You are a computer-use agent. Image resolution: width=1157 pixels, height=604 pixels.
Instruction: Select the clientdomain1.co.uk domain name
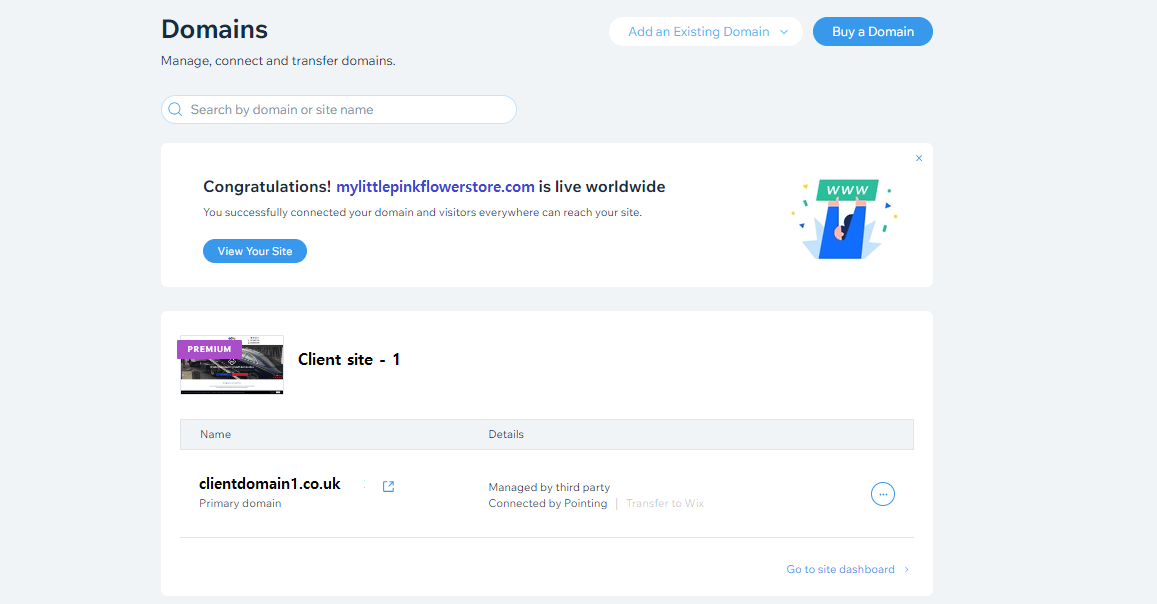click(270, 484)
